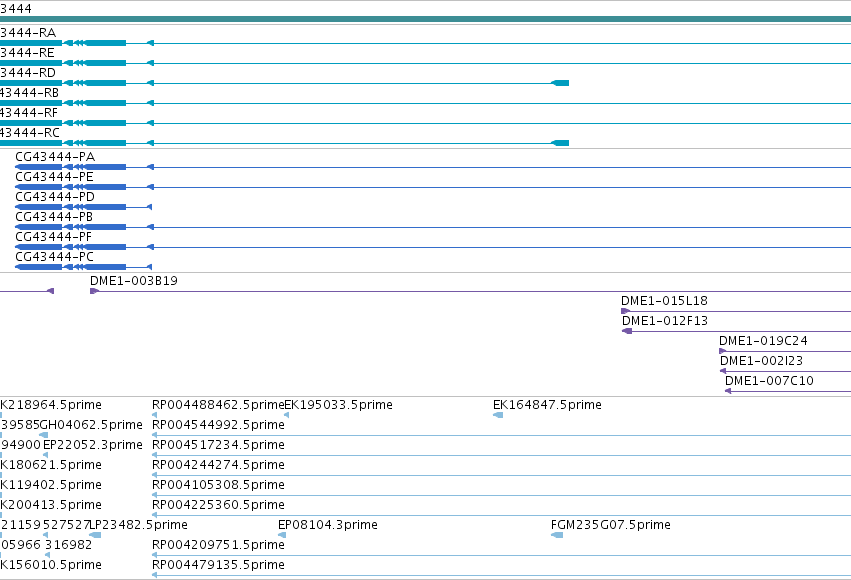Click the DME1-015L18 clone label
851x580 pixels.
[x=664, y=301]
